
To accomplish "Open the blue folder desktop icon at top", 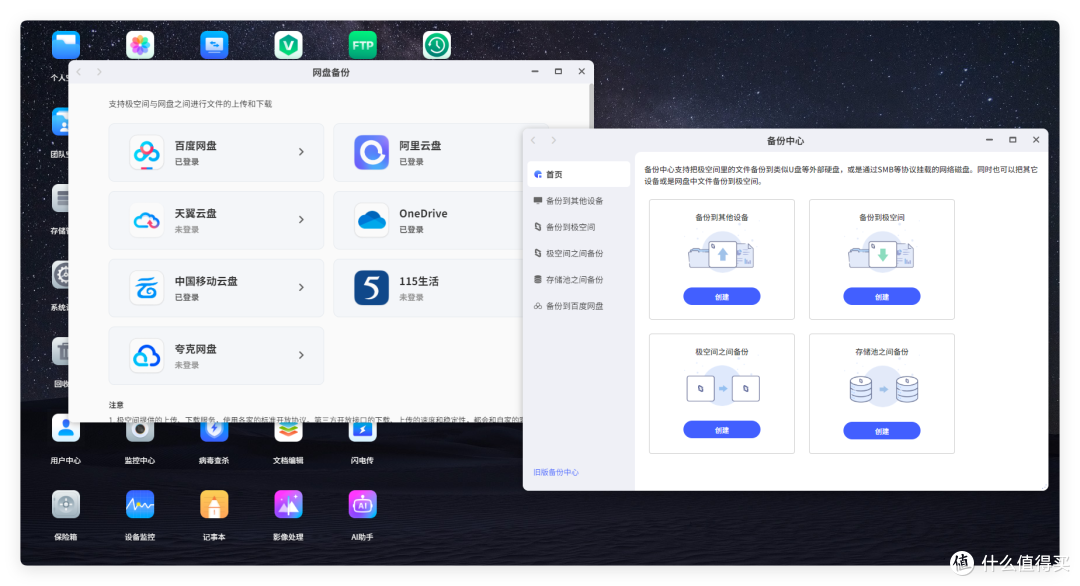I will click(x=66, y=45).
